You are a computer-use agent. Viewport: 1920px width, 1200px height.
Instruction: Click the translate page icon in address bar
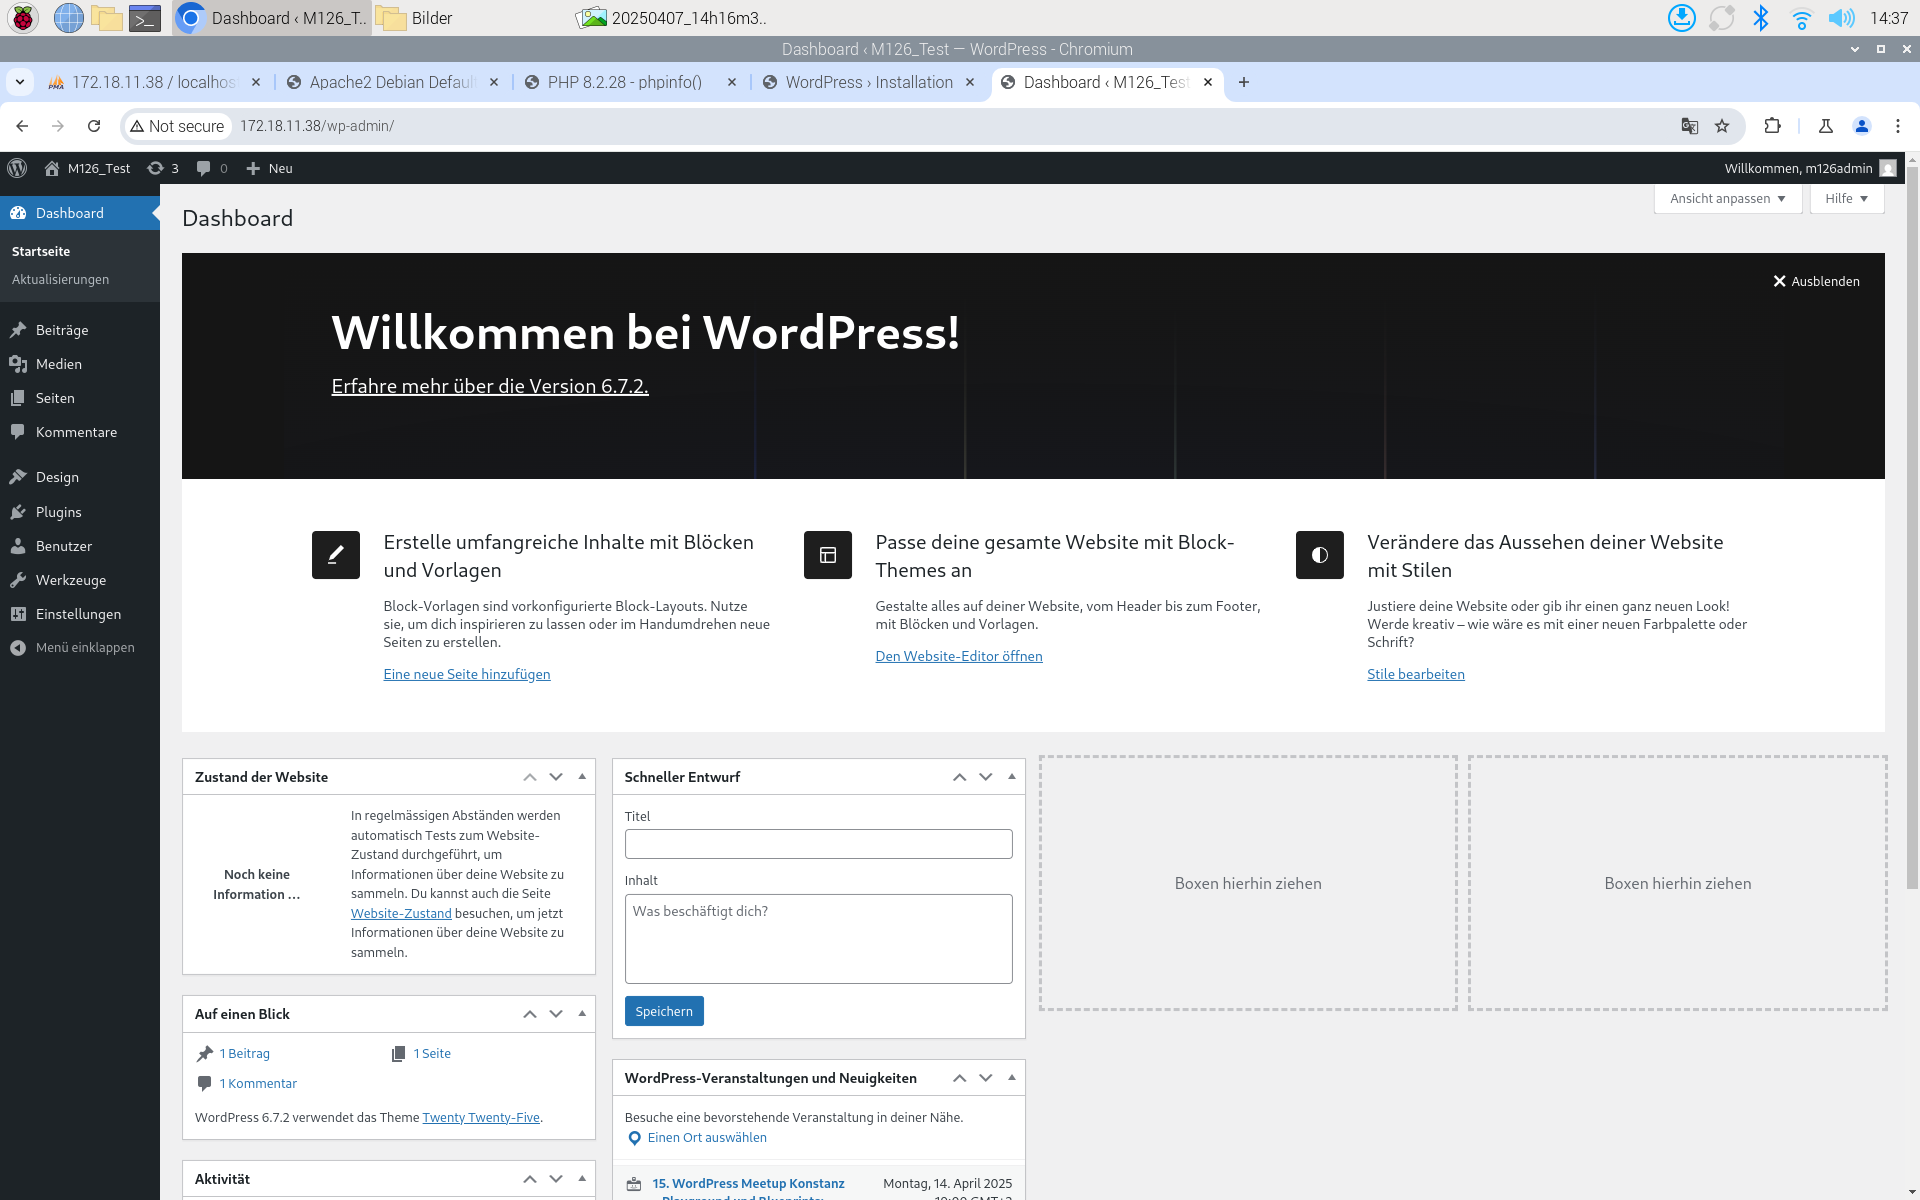click(x=1689, y=126)
